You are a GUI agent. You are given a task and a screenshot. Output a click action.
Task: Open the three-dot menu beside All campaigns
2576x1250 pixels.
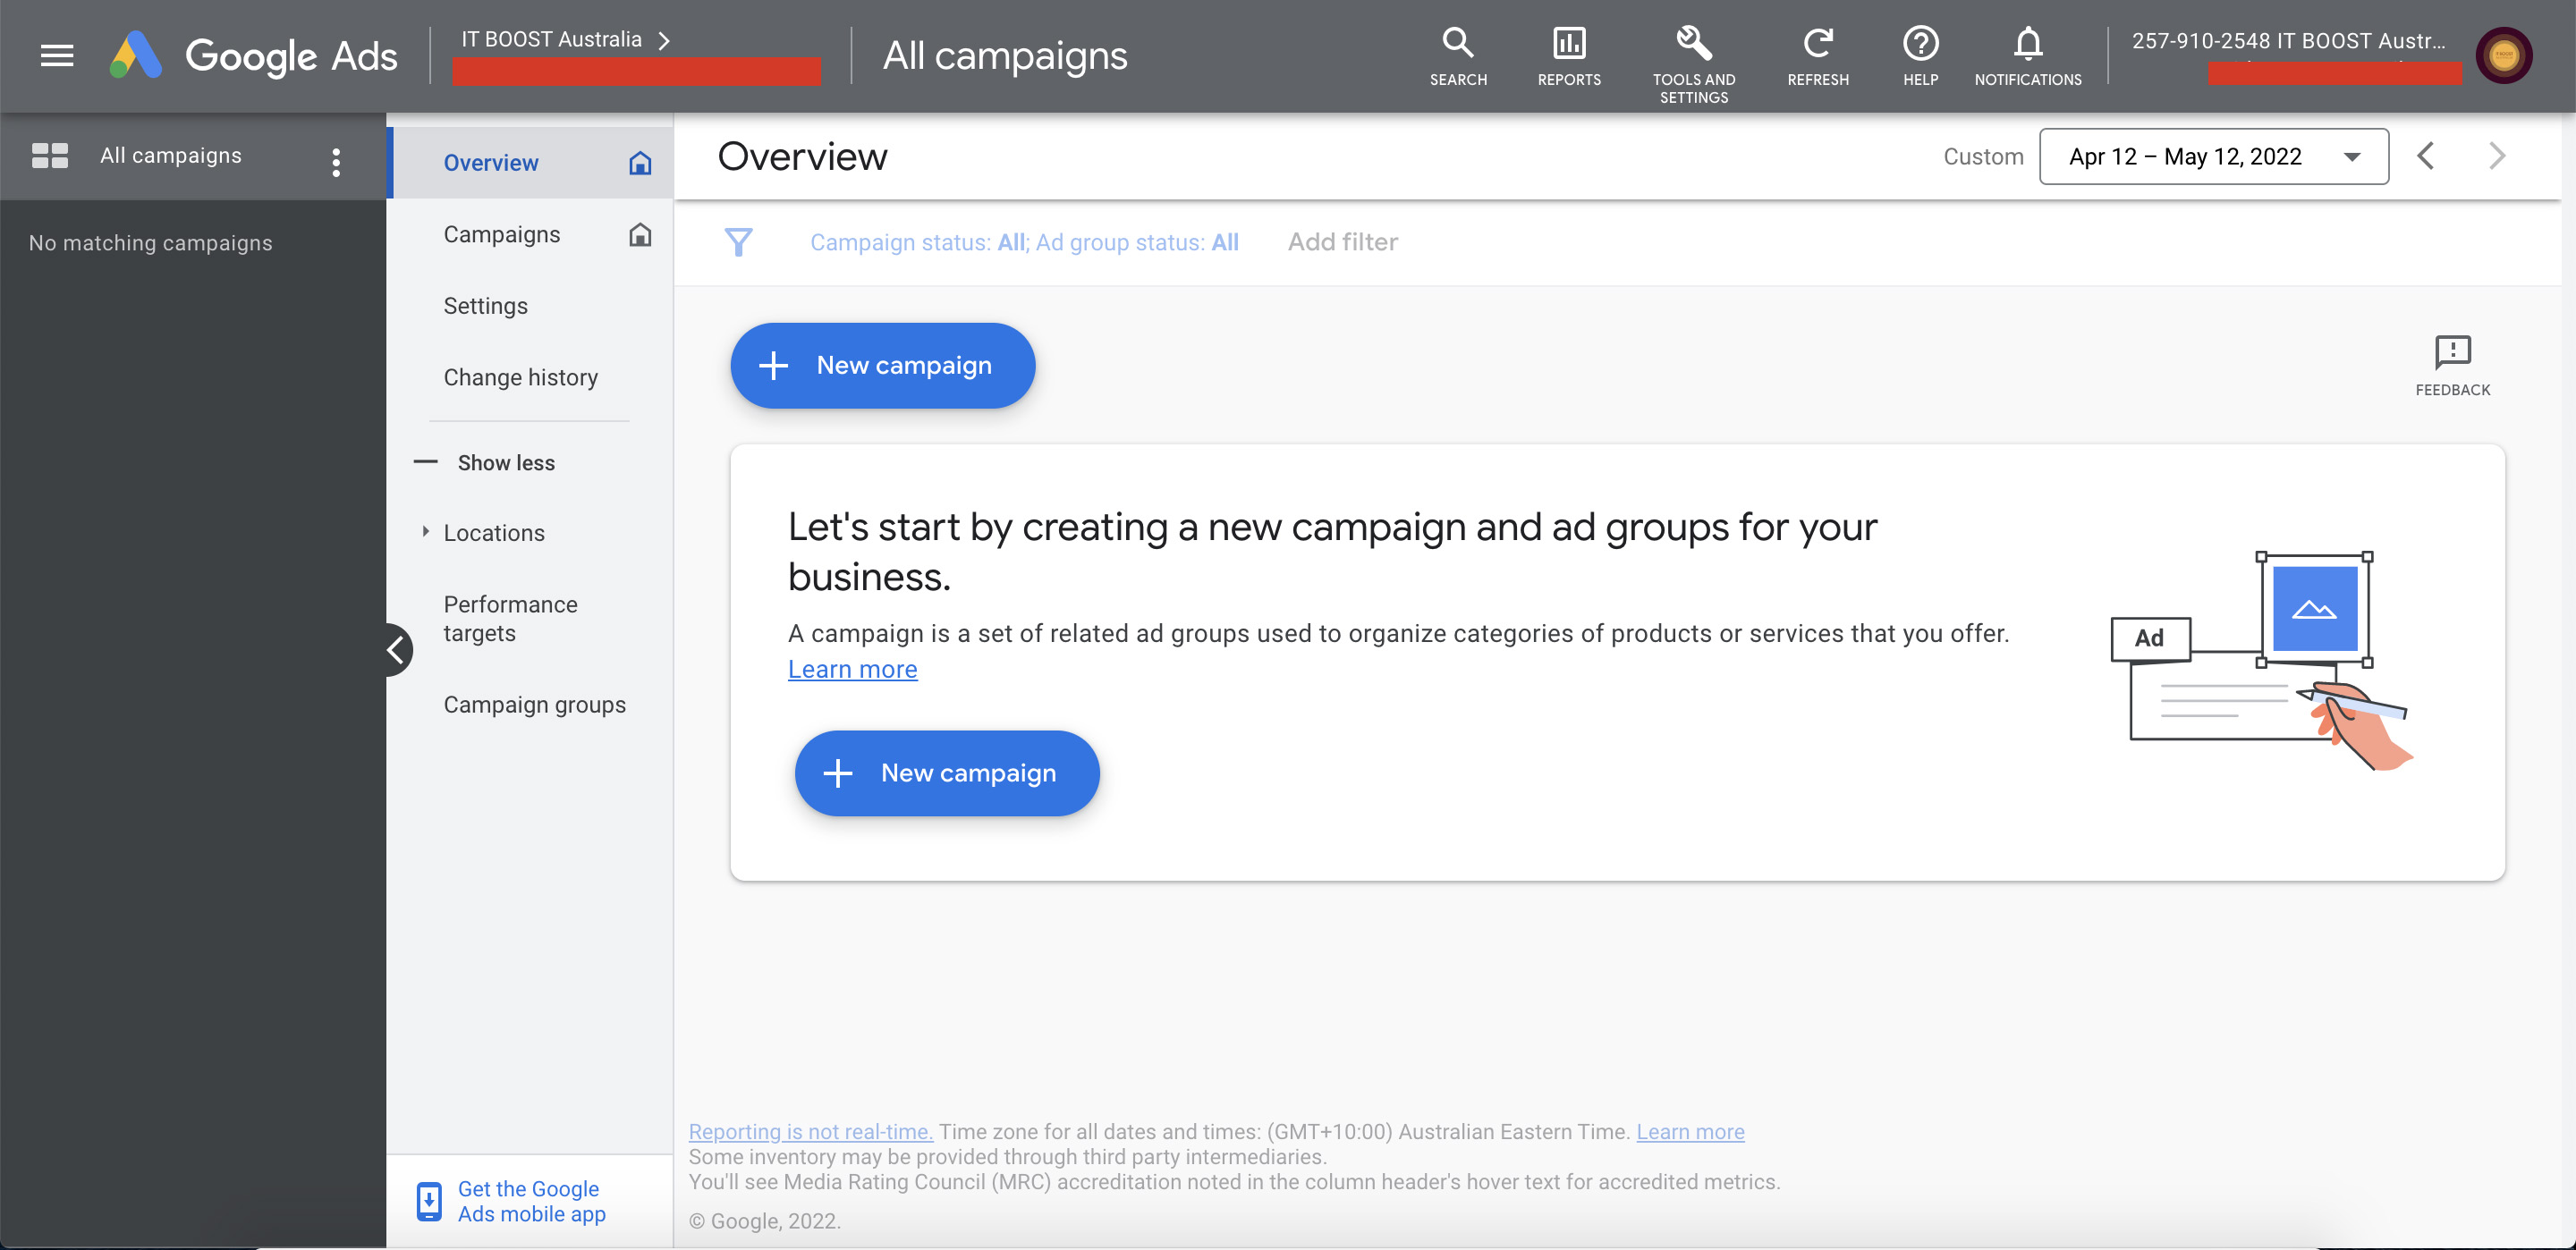336,161
